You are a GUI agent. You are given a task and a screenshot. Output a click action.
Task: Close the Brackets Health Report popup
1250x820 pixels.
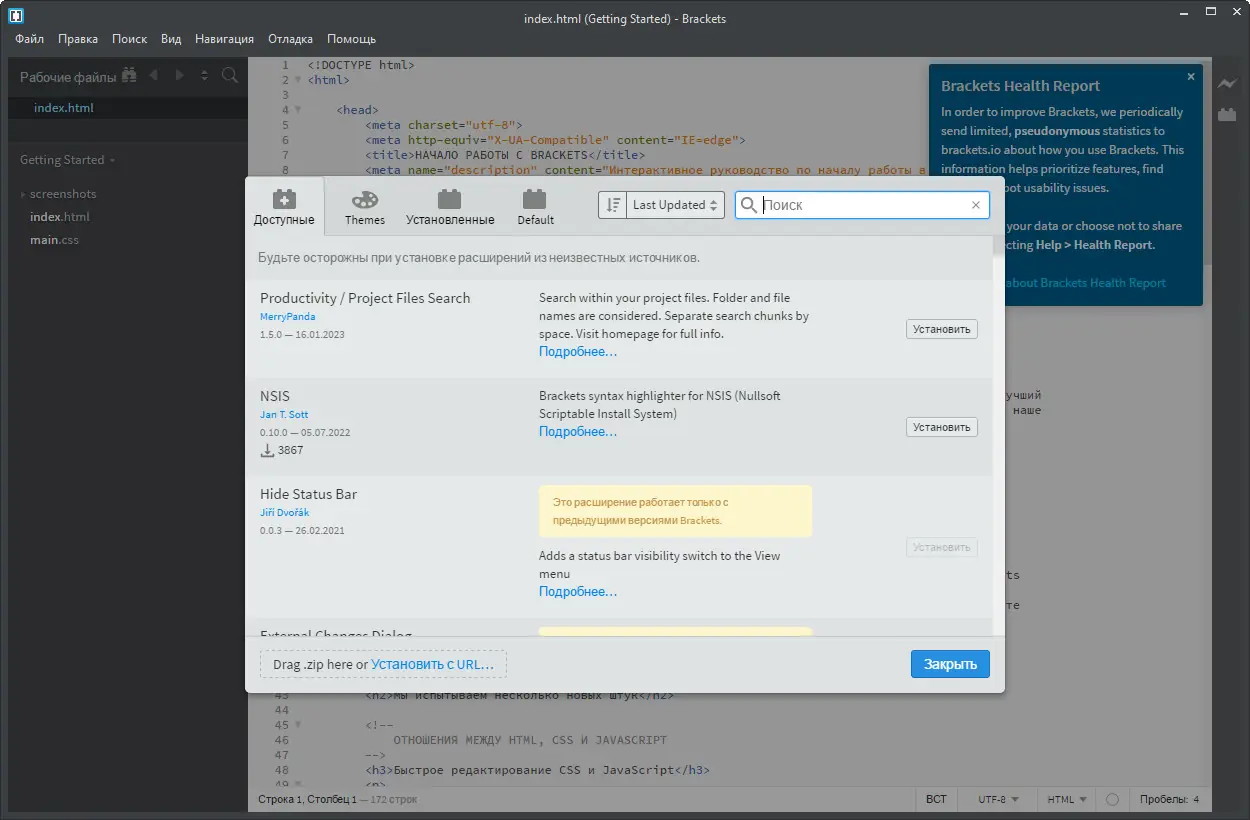click(1190, 76)
